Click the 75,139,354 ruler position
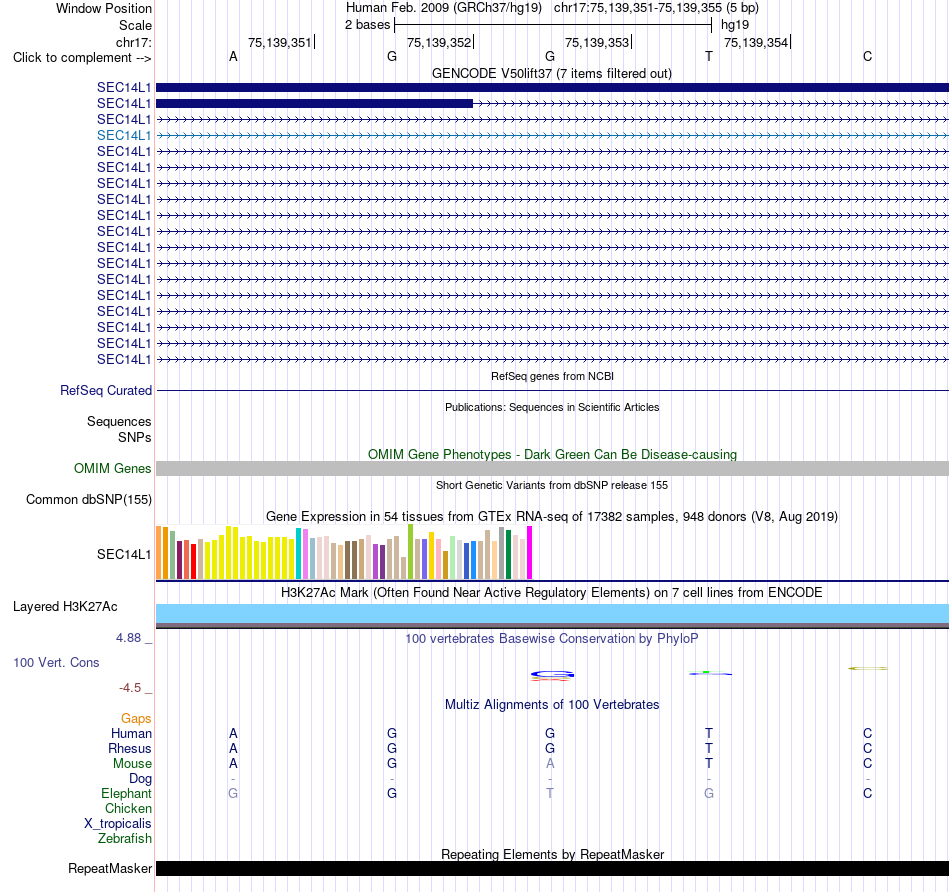Image resolution: width=950 pixels, height=892 pixels. pyautogui.click(x=756, y=42)
